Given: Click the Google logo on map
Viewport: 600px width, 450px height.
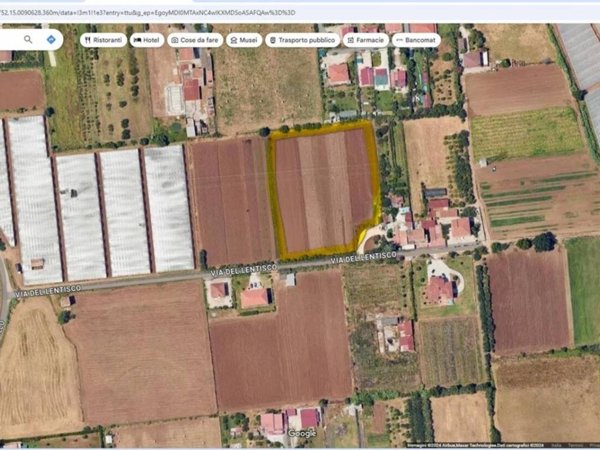Looking at the screenshot, I should click(x=302, y=433).
